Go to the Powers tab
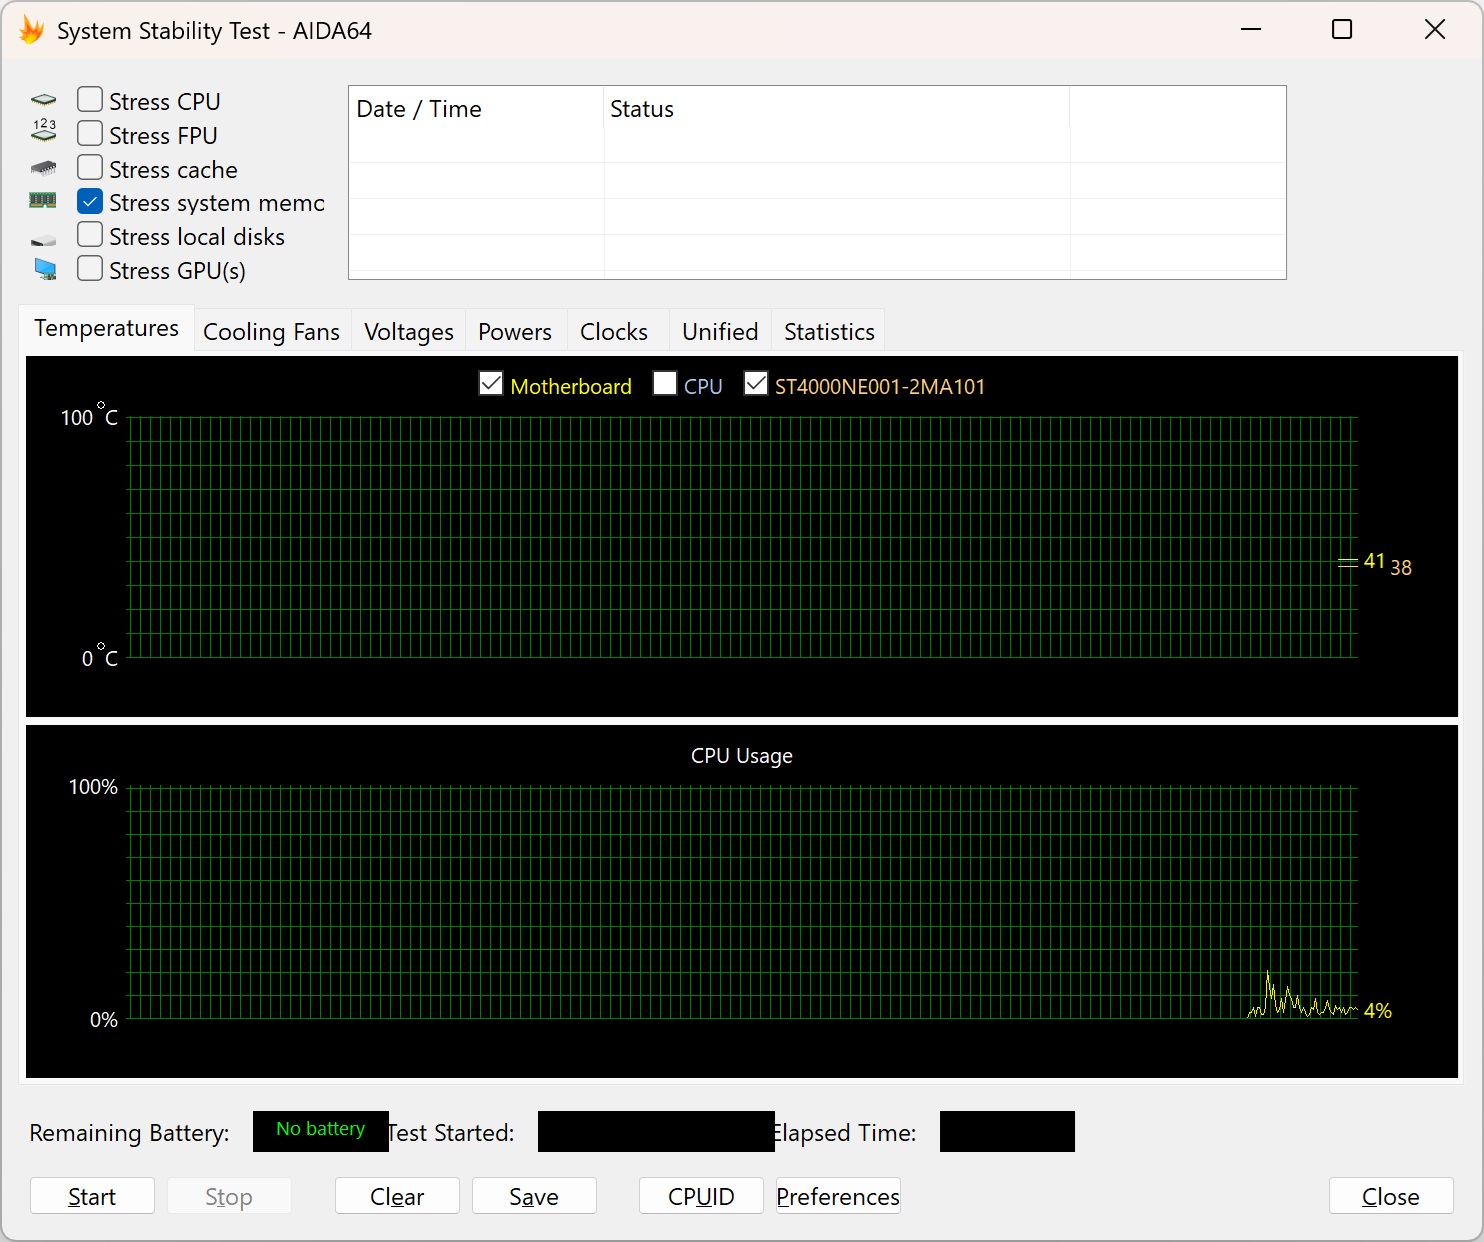This screenshot has width=1484, height=1242. click(515, 331)
